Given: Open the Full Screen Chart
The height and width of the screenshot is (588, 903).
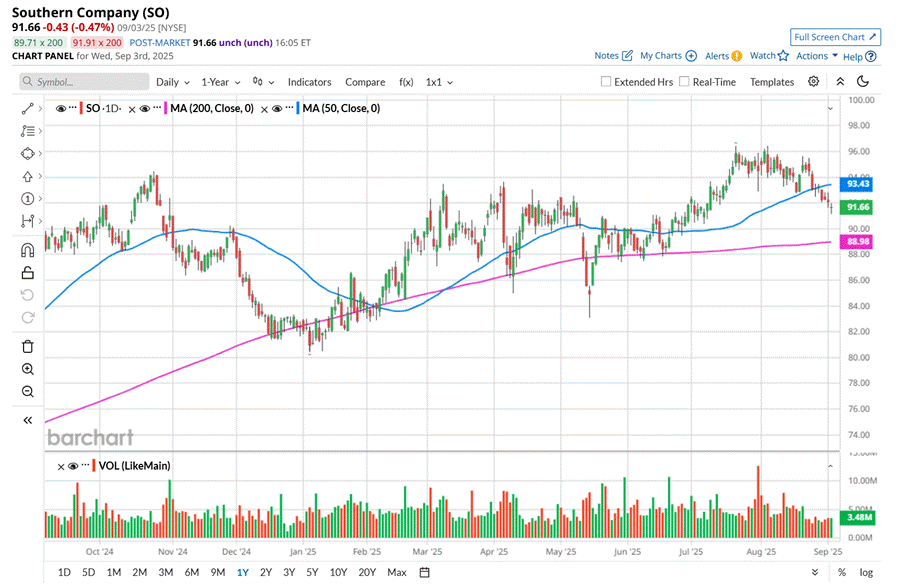Looking at the screenshot, I should coord(835,37).
